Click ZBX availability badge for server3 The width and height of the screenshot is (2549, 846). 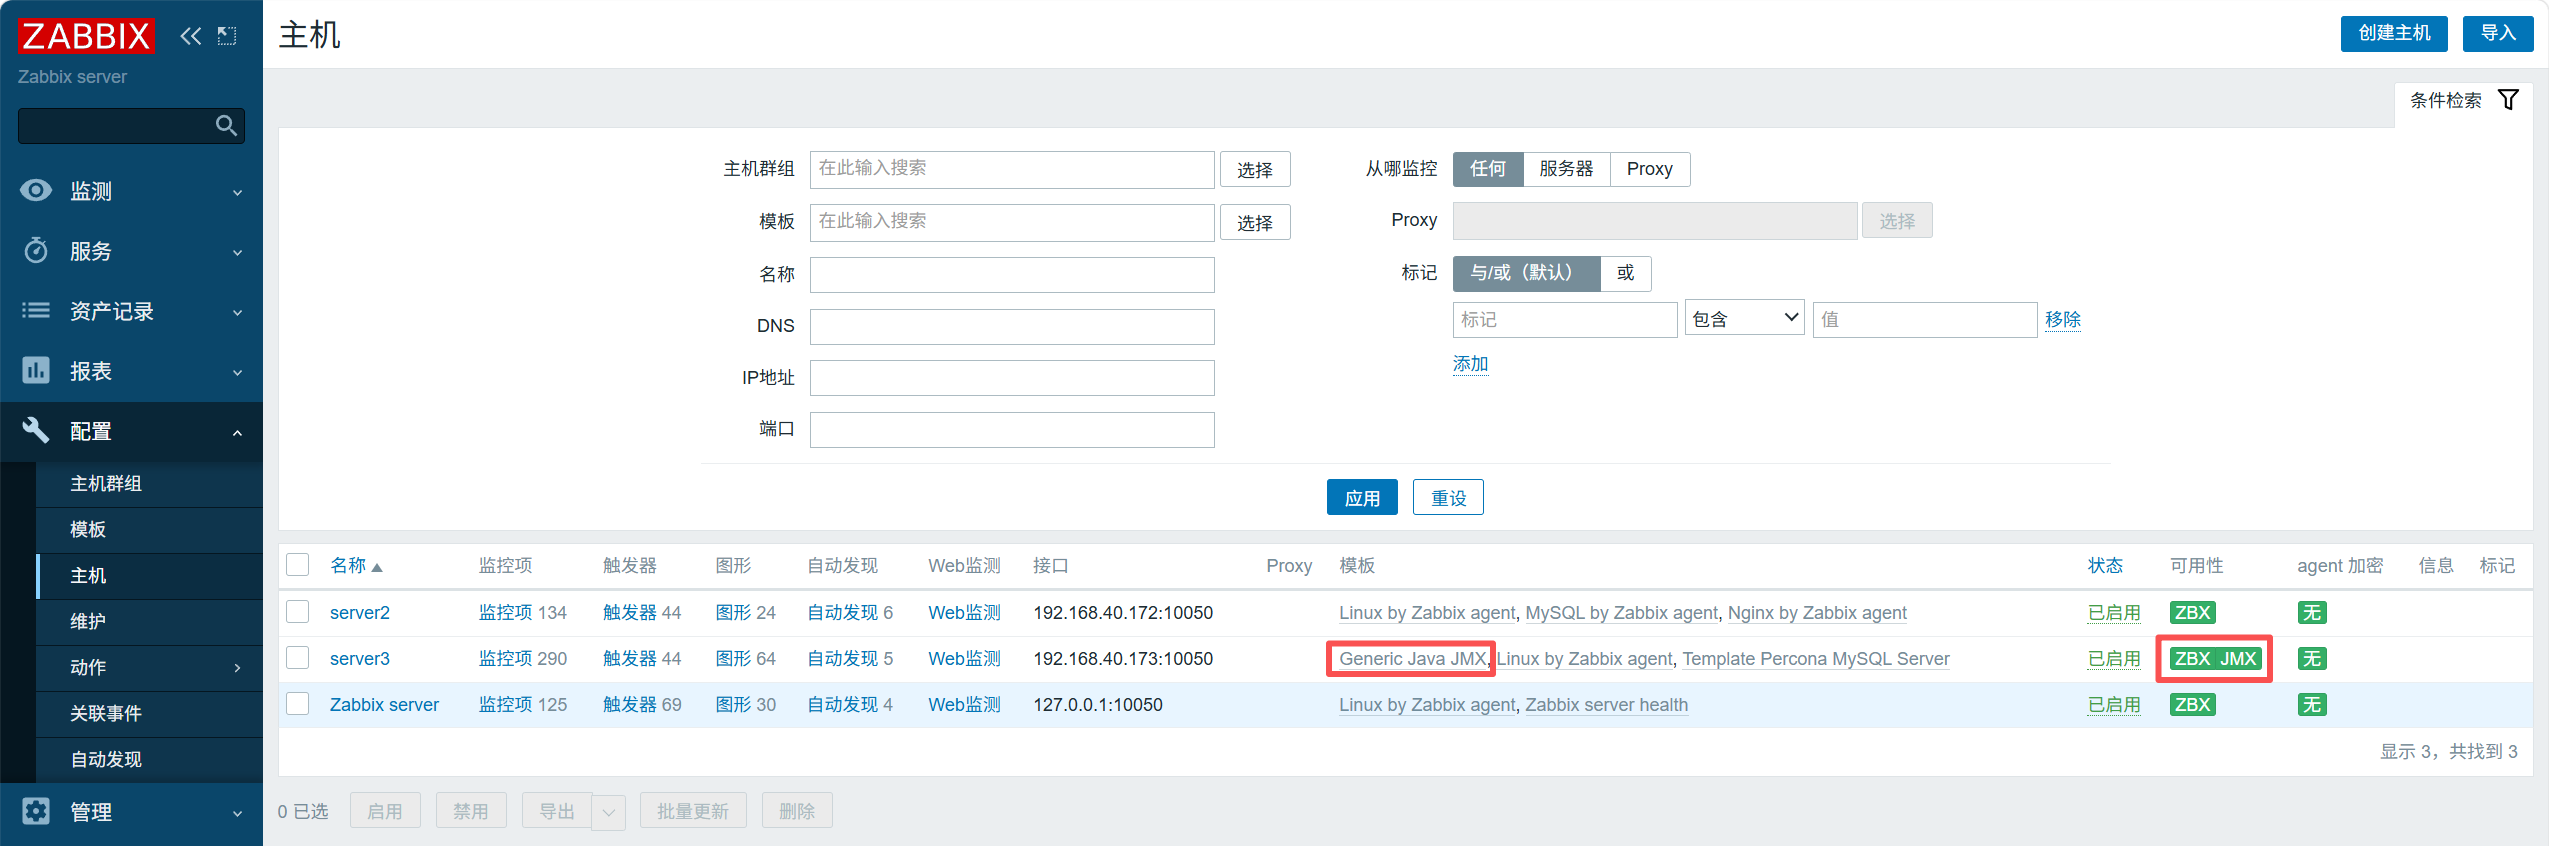tap(2193, 659)
